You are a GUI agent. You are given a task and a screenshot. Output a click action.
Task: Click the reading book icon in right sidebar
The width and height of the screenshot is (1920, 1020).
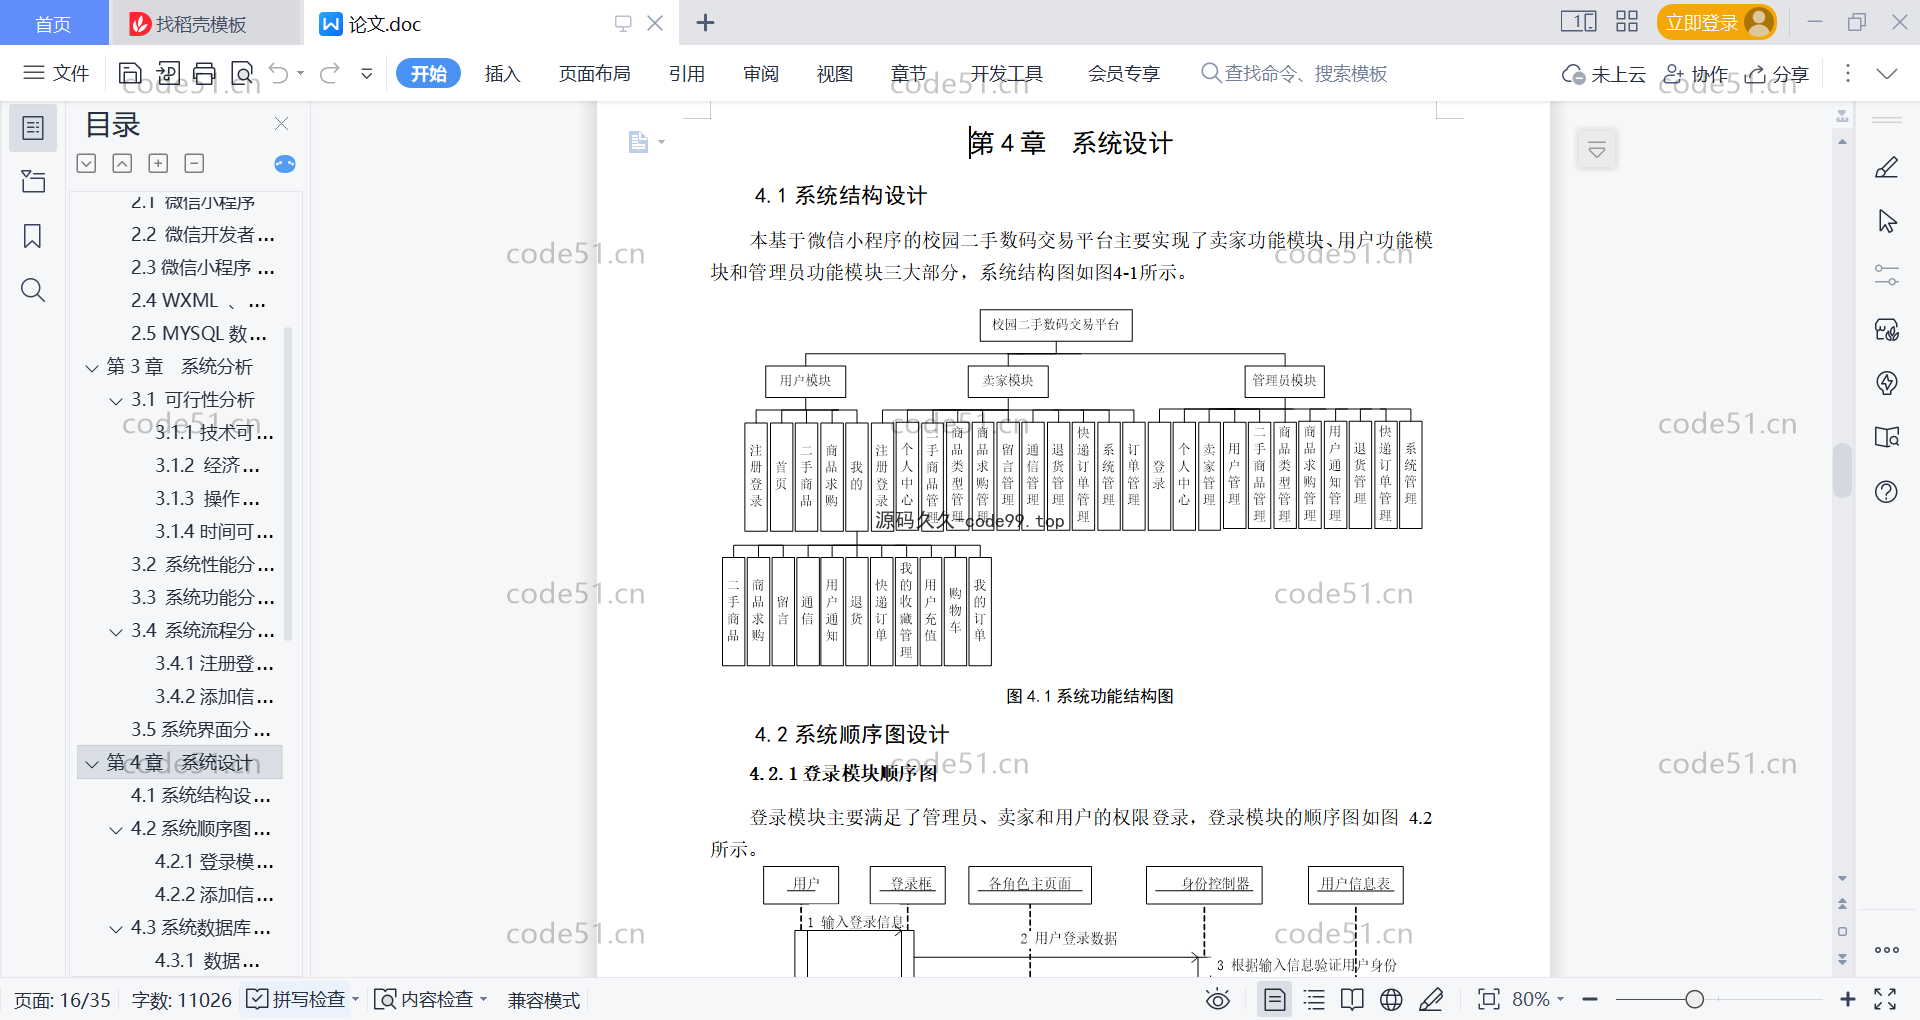click(1887, 437)
